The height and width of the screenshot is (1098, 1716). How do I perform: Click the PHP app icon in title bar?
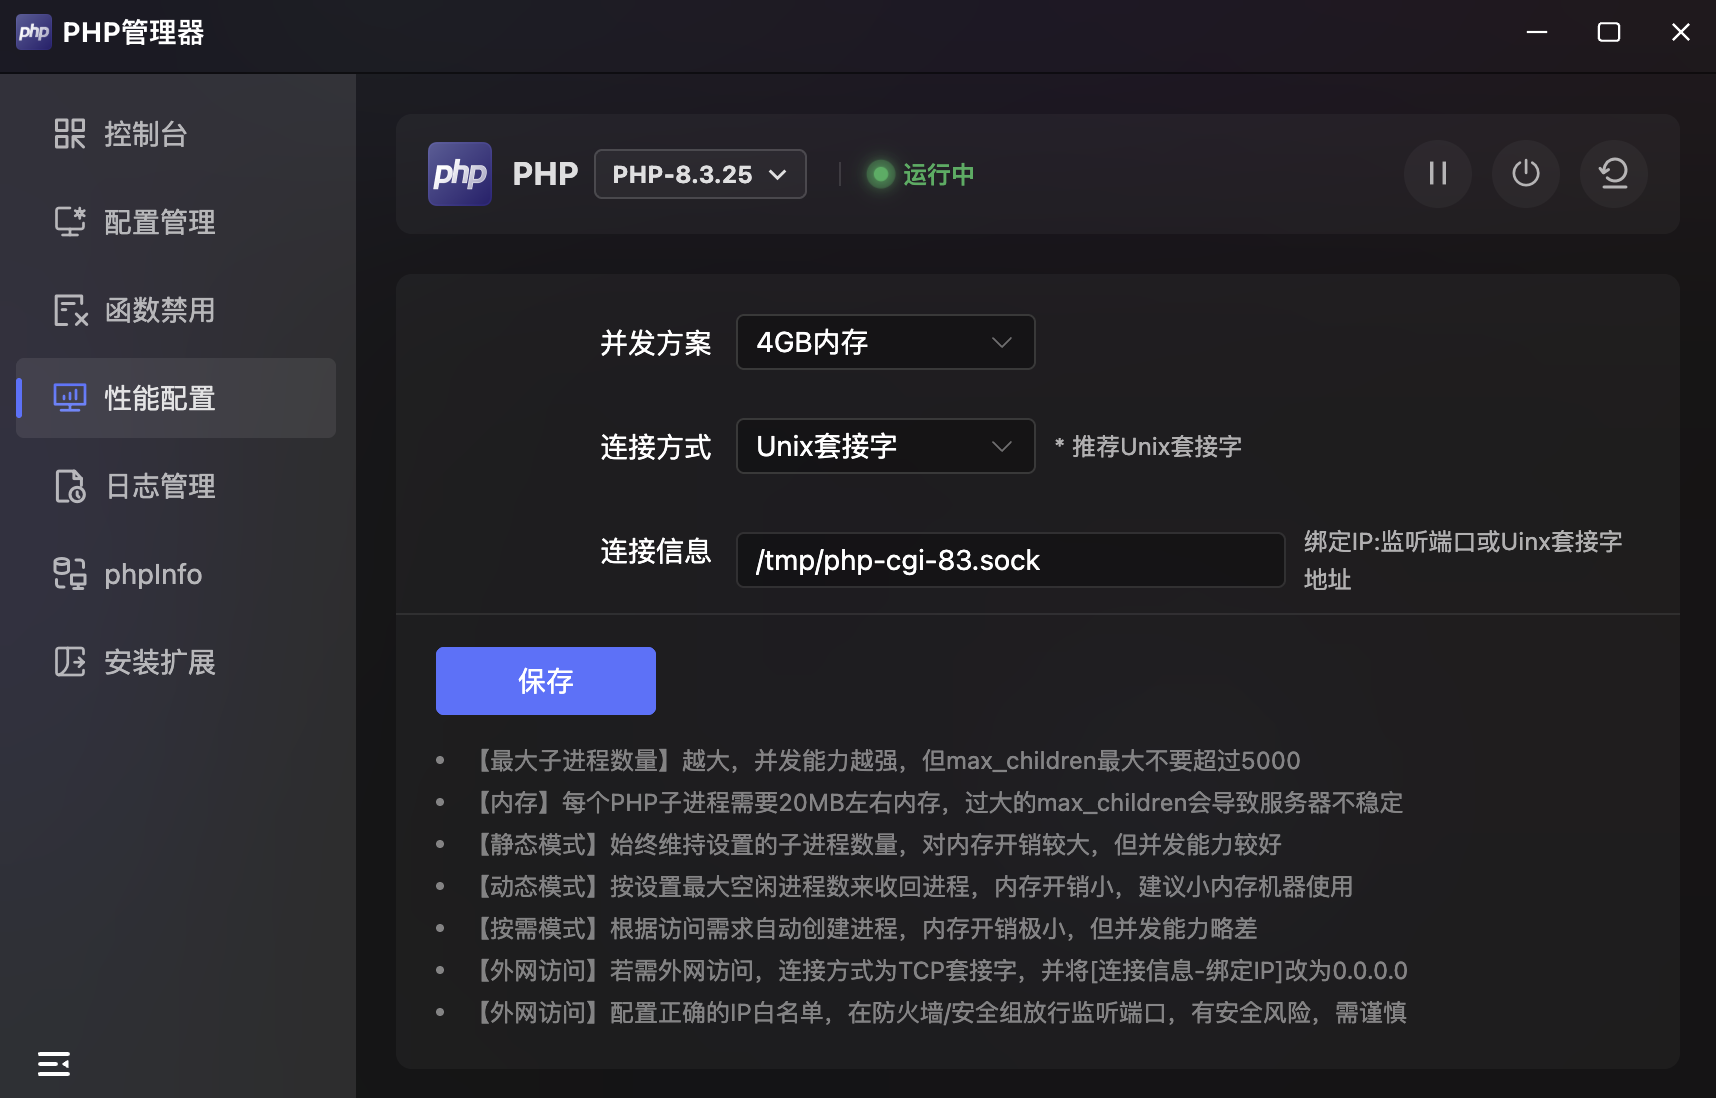click(x=34, y=32)
